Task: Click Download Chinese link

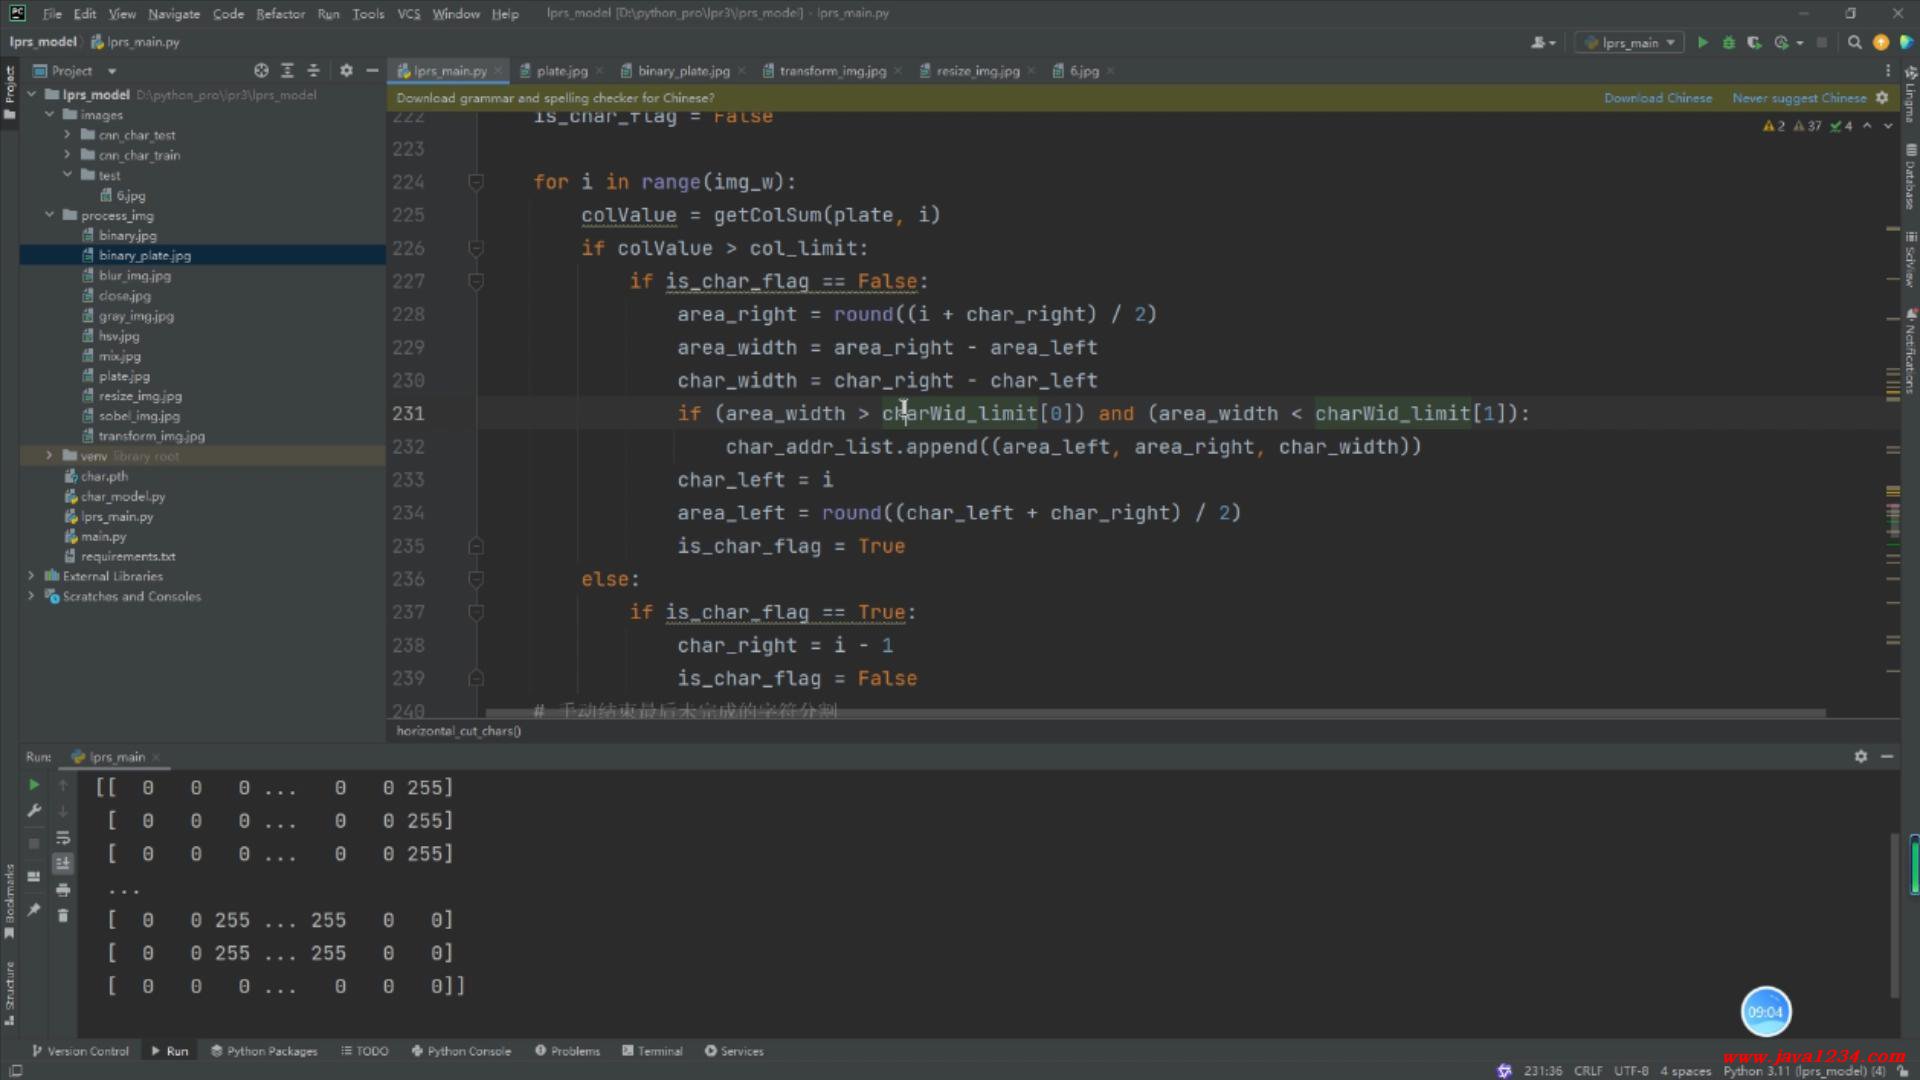Action: (x=1657, y=98)
